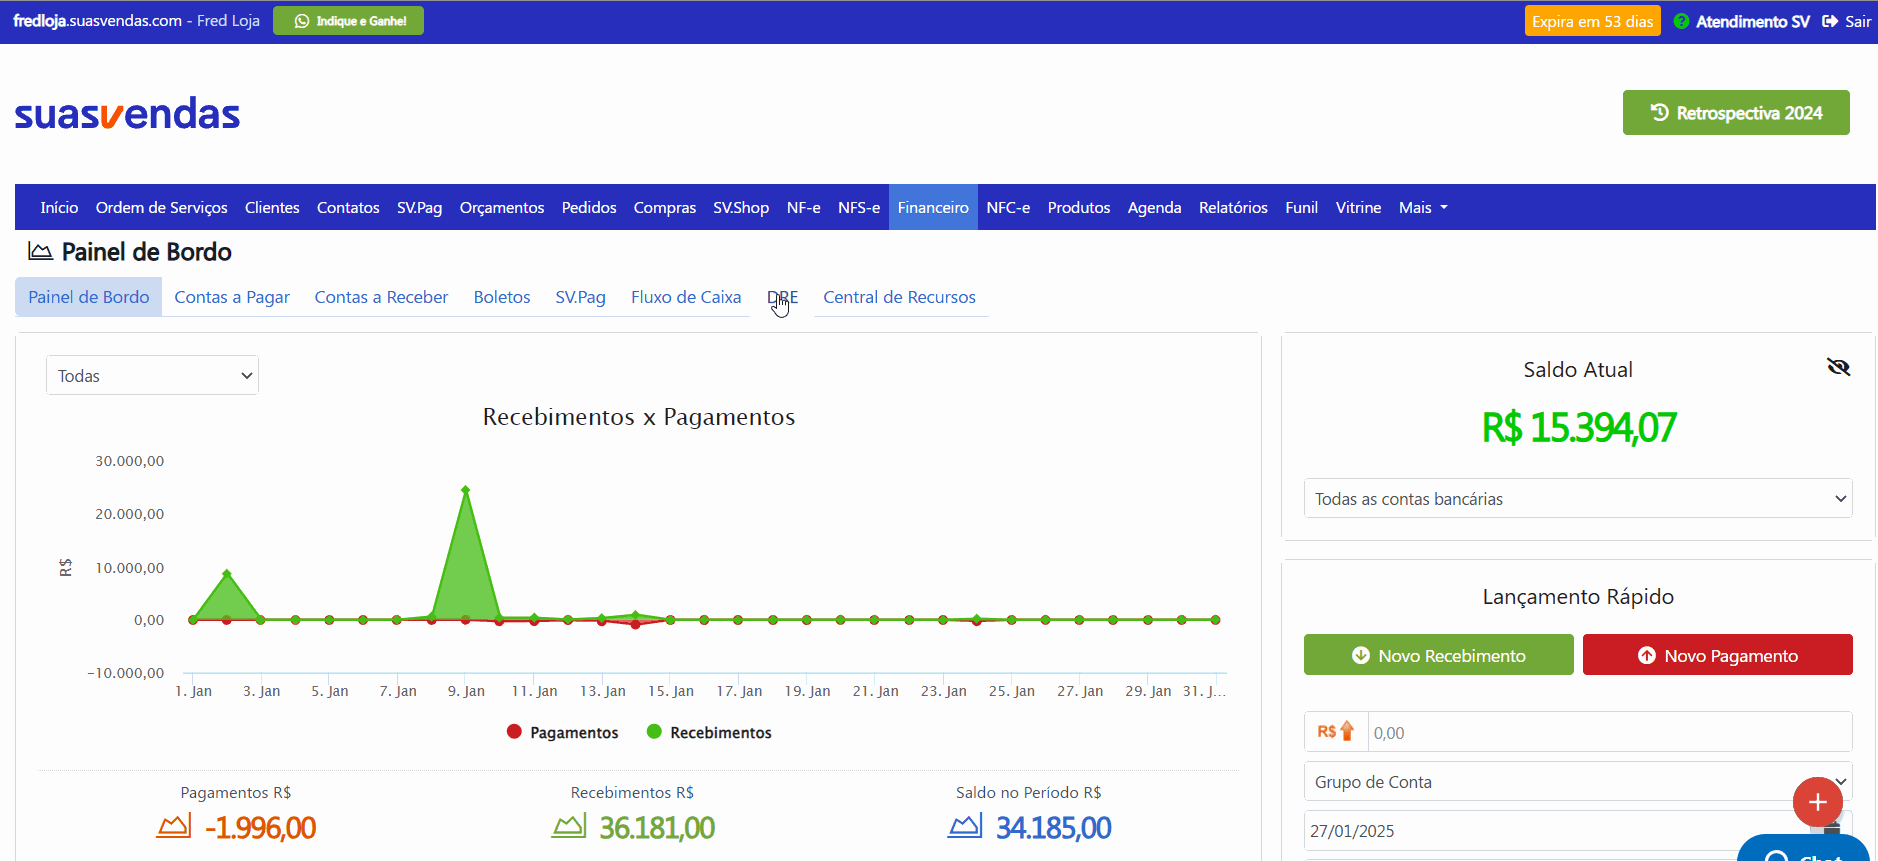1878x861 pixels.
Task: Open Orçamentos menu
Action: (x=502, y=207)
